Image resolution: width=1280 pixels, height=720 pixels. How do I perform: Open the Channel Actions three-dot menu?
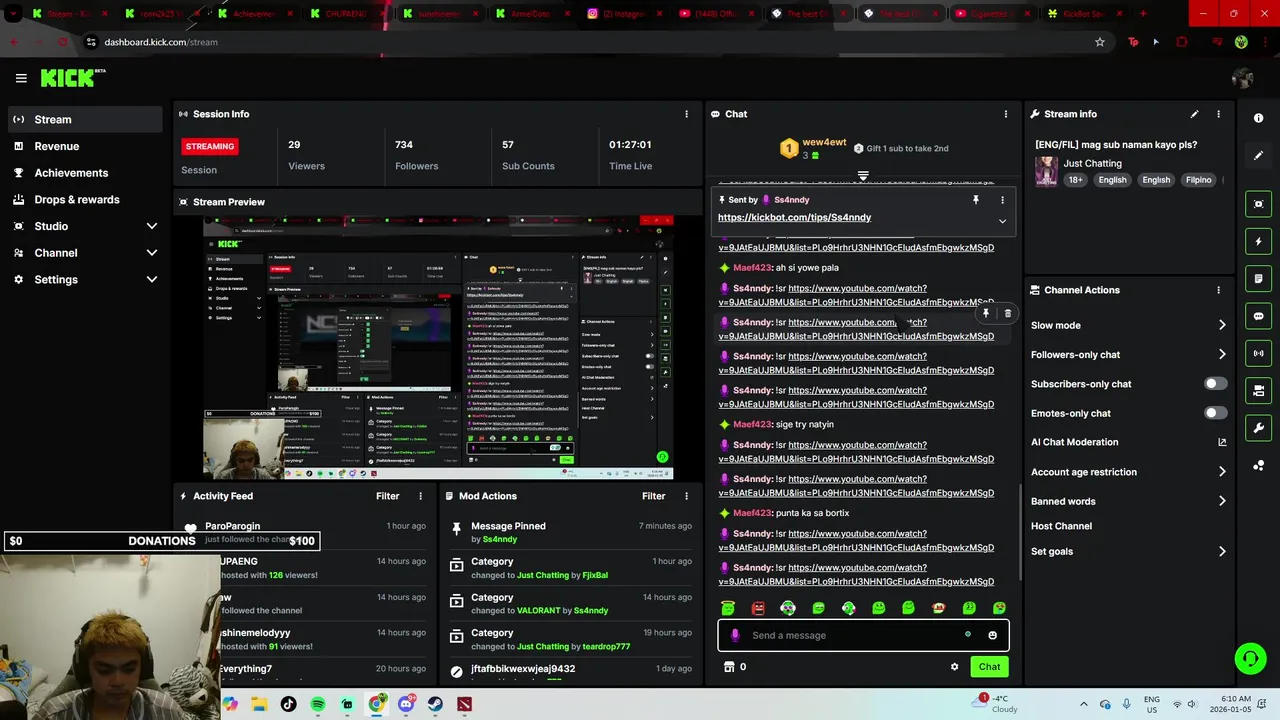coord(1218,290)
